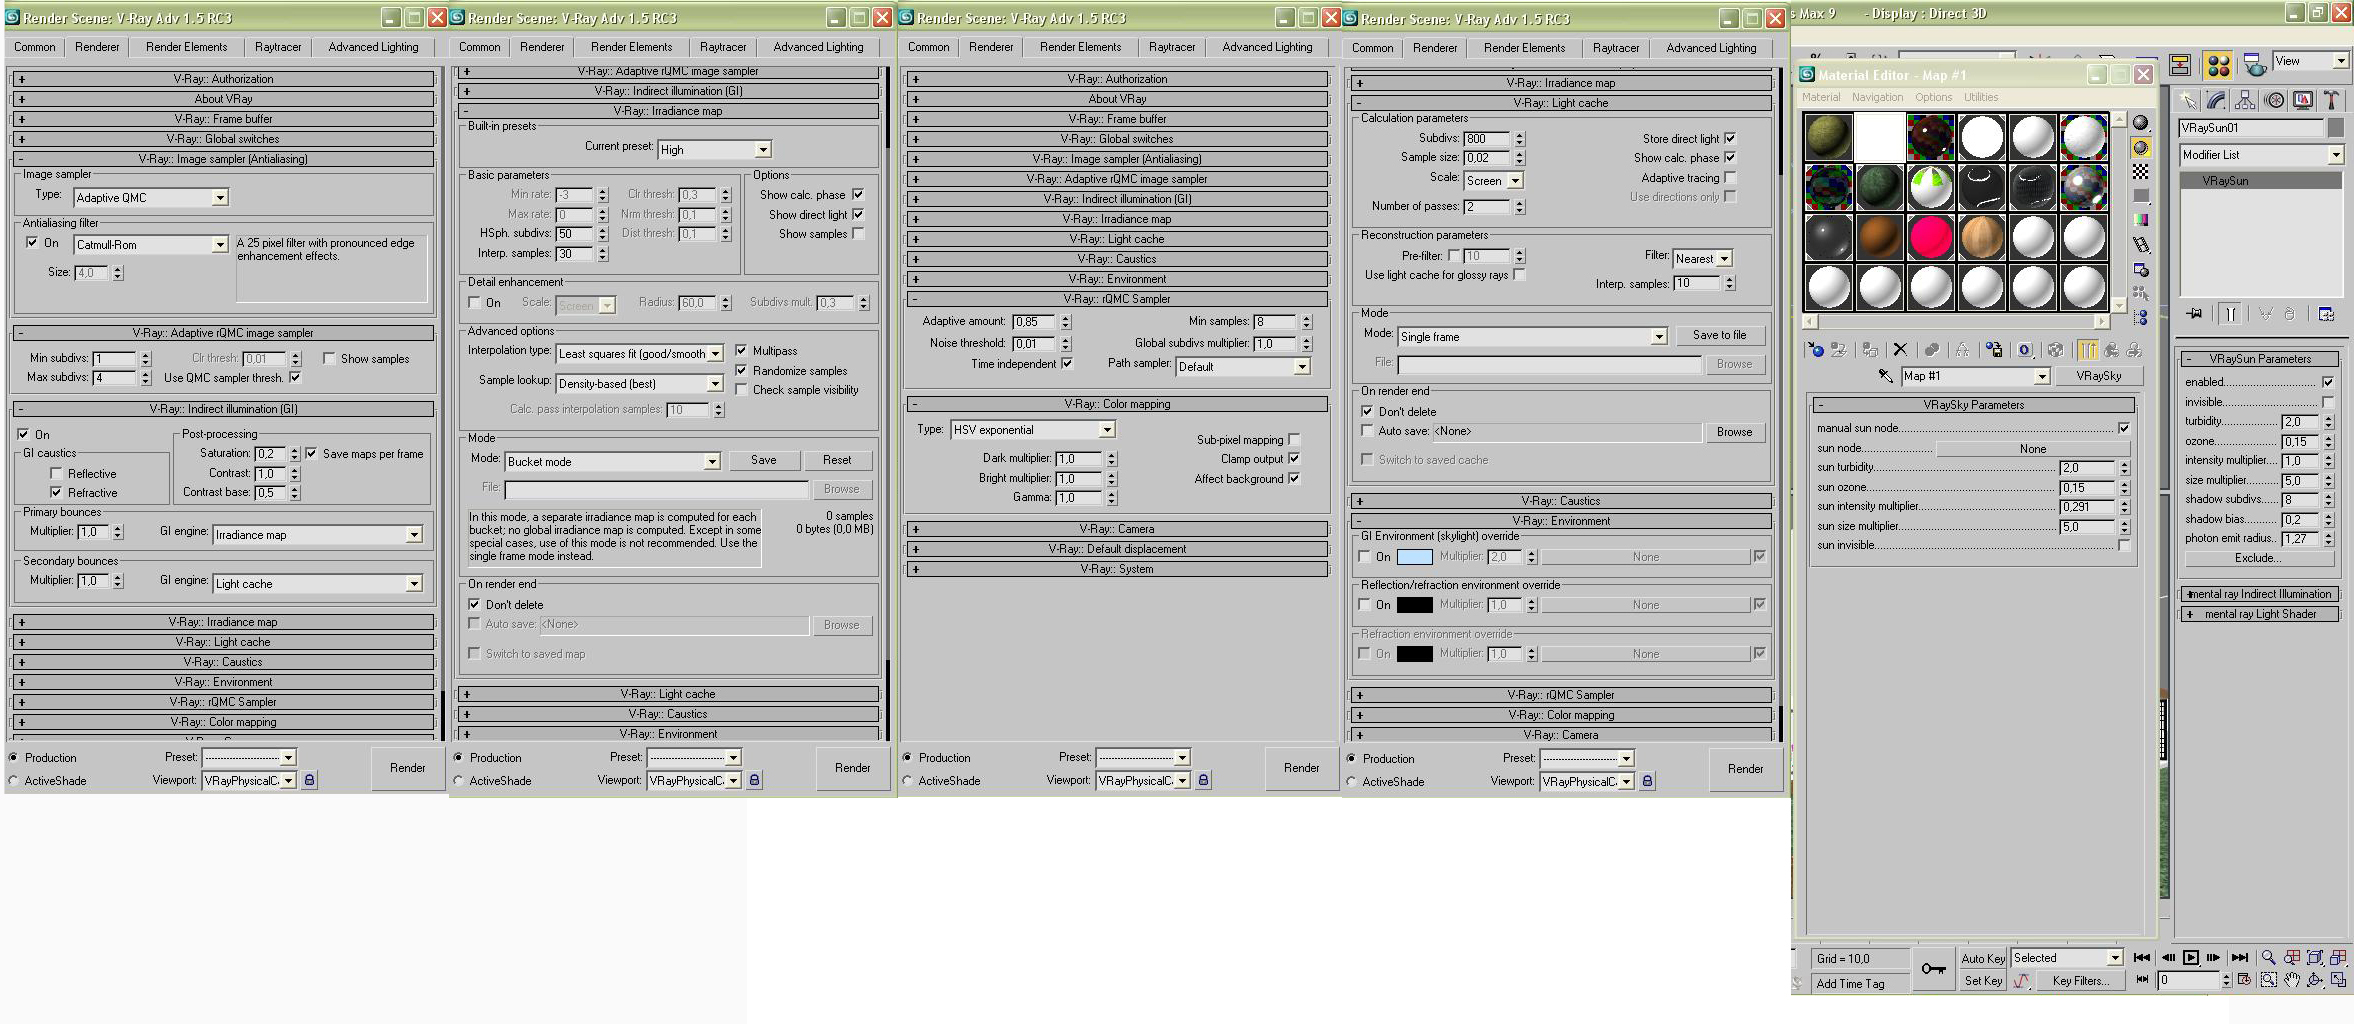Click the Go to Parent icon

pyautogui.click(x=2111, y=349)
